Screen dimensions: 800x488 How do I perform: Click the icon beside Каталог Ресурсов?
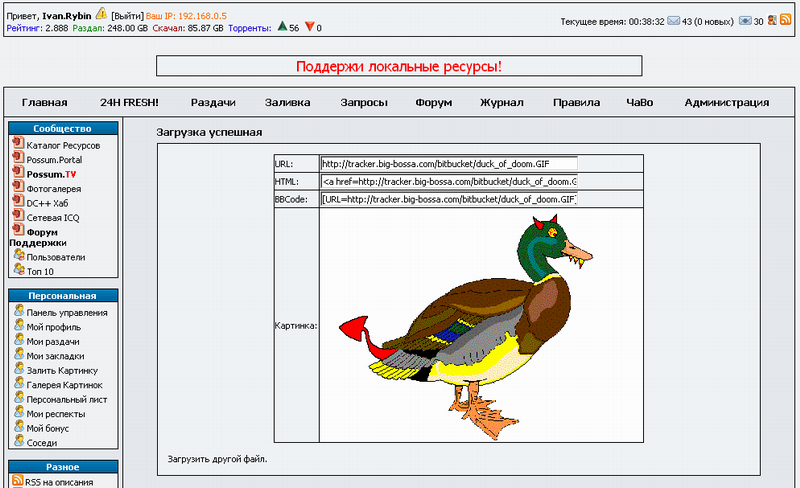pyautogui.click(x=18, y=143)
